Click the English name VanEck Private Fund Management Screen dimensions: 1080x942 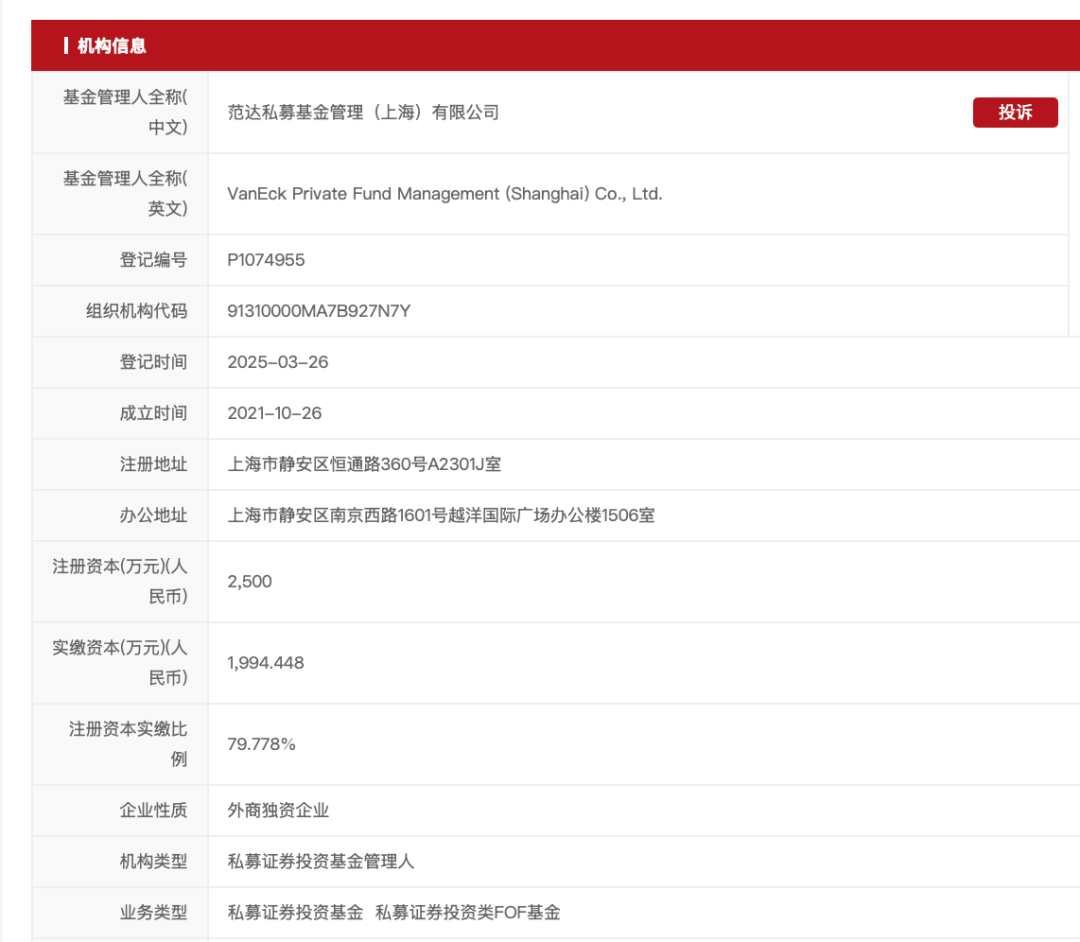[x=444, y=194]
